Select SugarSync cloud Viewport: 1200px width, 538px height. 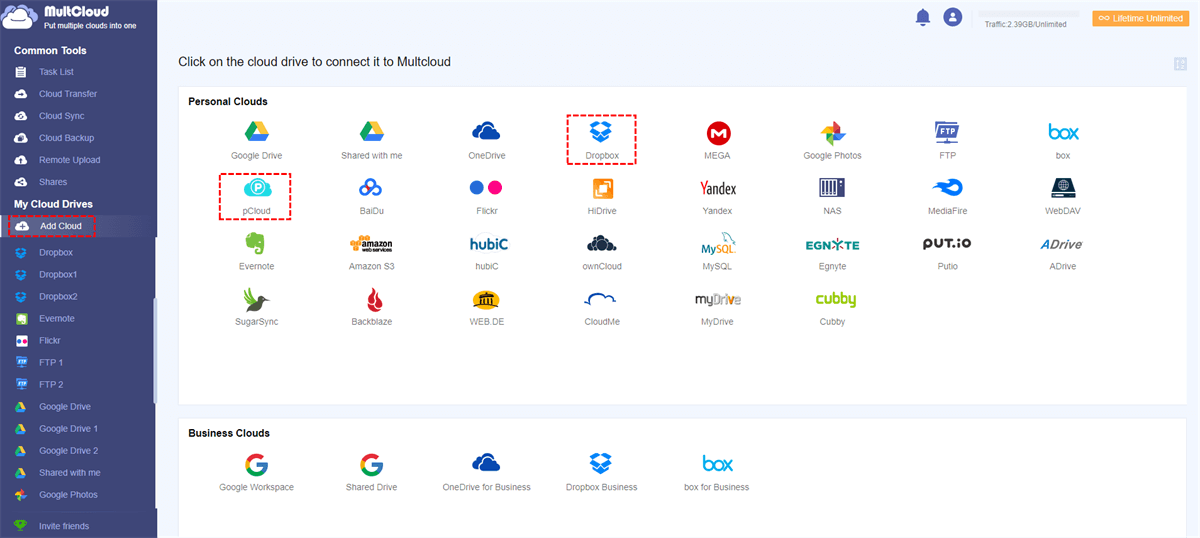pos(255,307)
